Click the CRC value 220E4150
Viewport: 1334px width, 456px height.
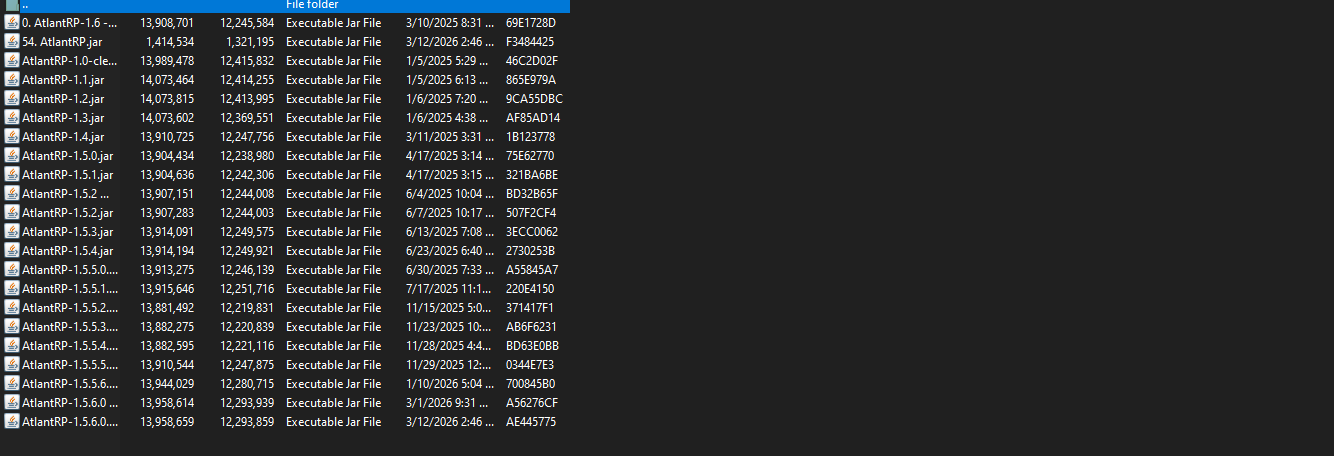[x=531, y=288]
